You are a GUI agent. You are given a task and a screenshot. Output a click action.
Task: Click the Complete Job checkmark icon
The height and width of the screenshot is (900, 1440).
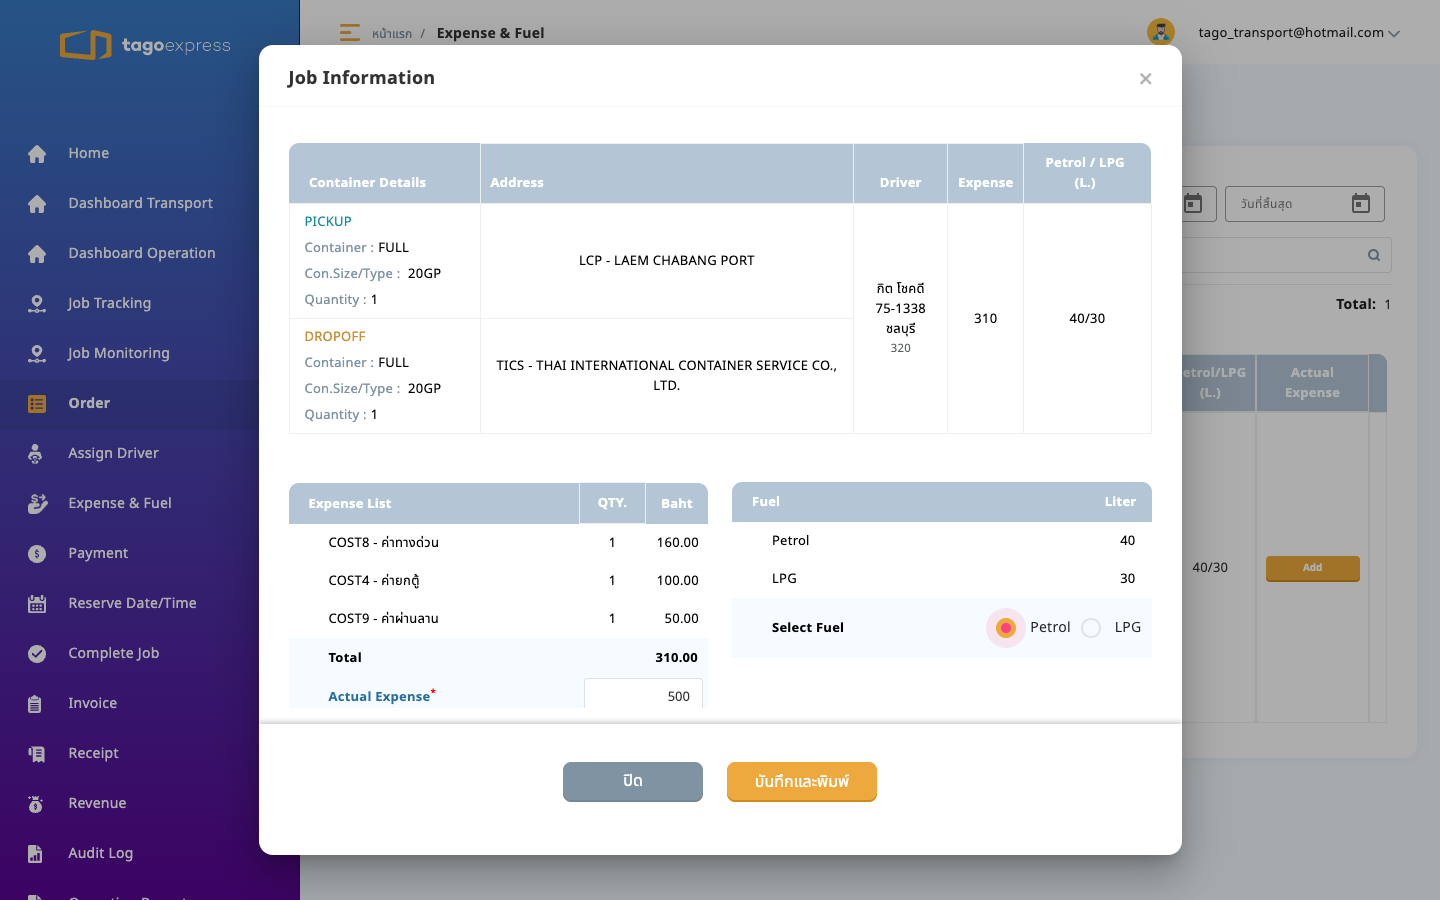click(x=37, y=653)
